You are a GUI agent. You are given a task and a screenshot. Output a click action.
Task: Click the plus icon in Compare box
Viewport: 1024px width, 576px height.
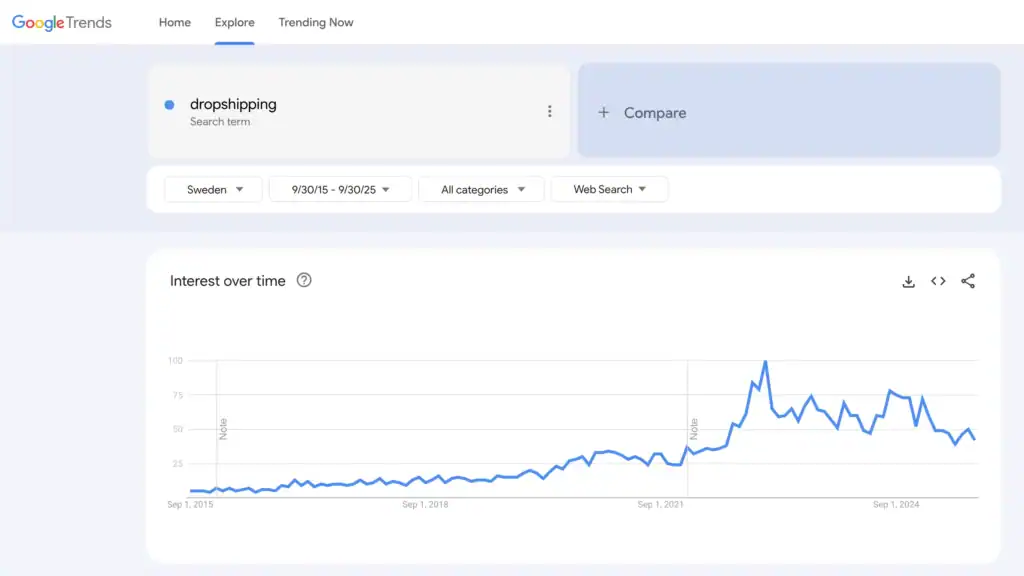tap(603, 113)
